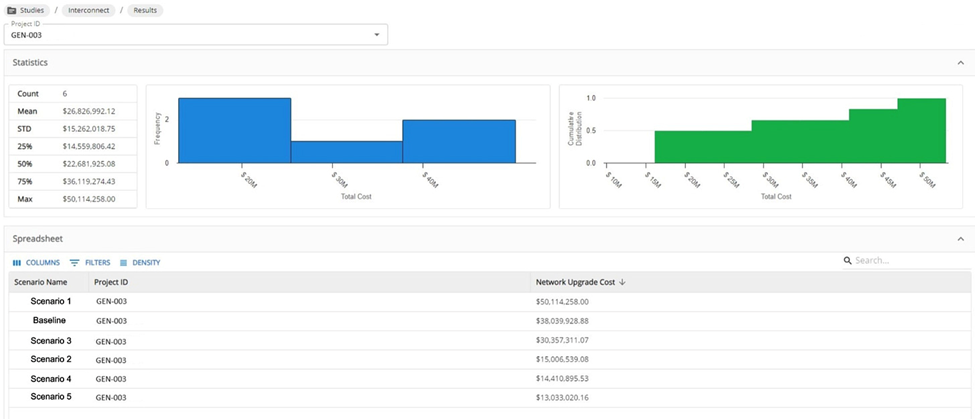Click the Network Upgrade Cost header
This screenshot has width=975, height=419.
tap(575, 282)
